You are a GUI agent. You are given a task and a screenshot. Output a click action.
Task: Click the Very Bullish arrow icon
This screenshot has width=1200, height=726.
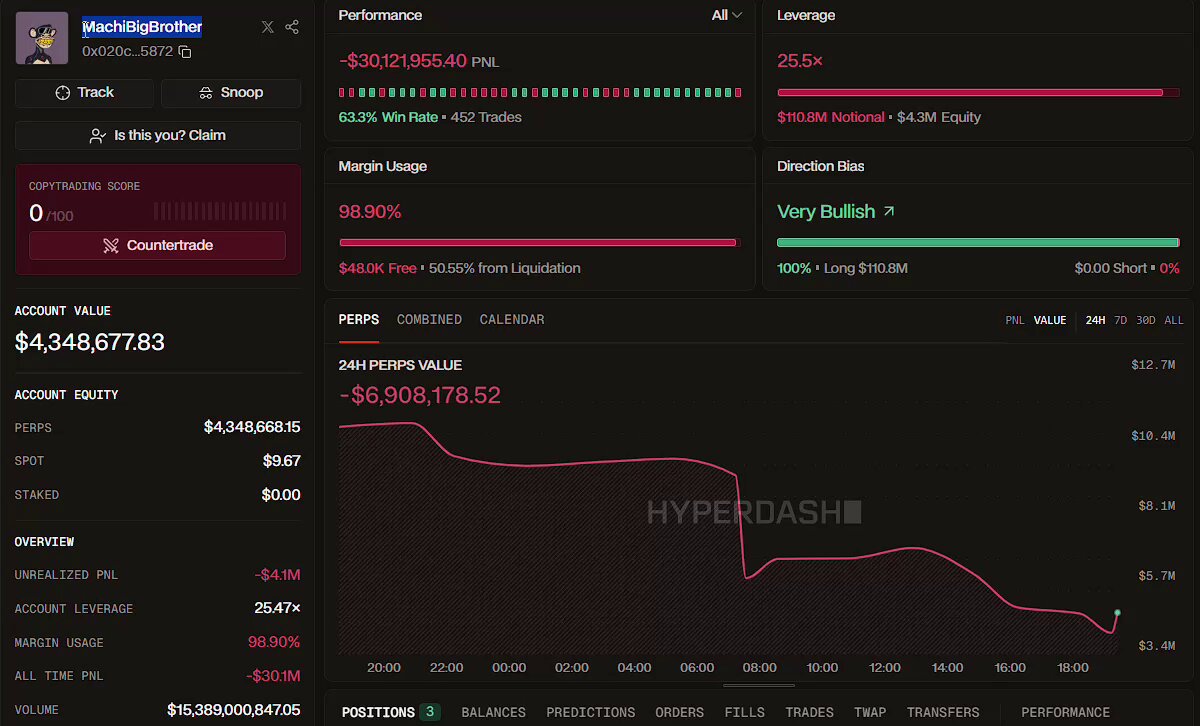[889, 212]
